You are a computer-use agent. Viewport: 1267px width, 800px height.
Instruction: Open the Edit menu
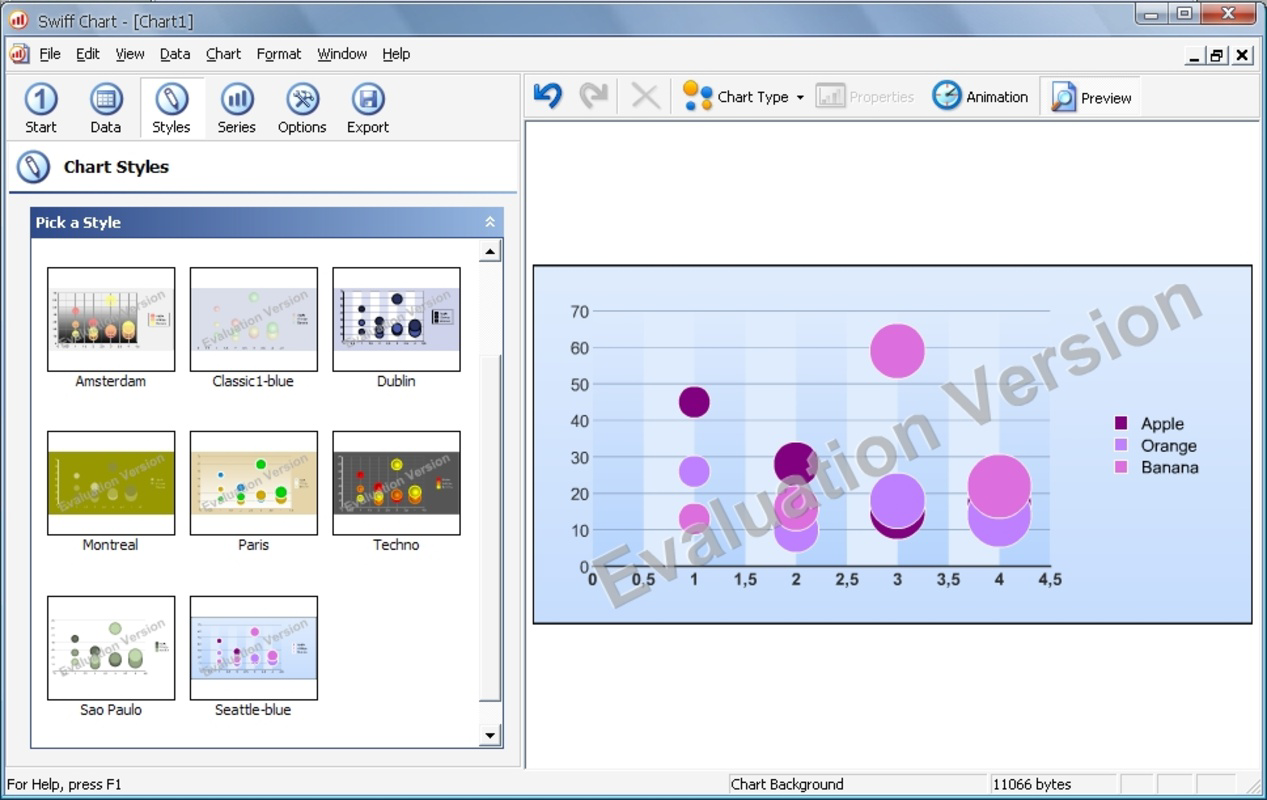tap(88, 54)
